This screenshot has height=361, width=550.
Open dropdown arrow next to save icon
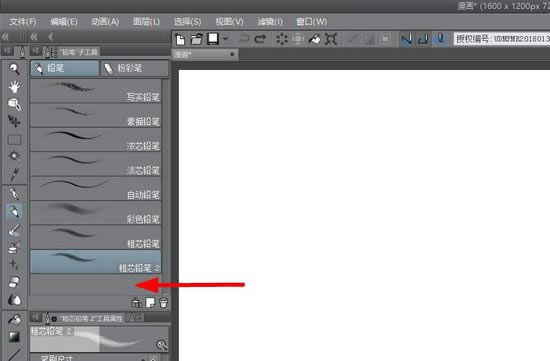226,39
